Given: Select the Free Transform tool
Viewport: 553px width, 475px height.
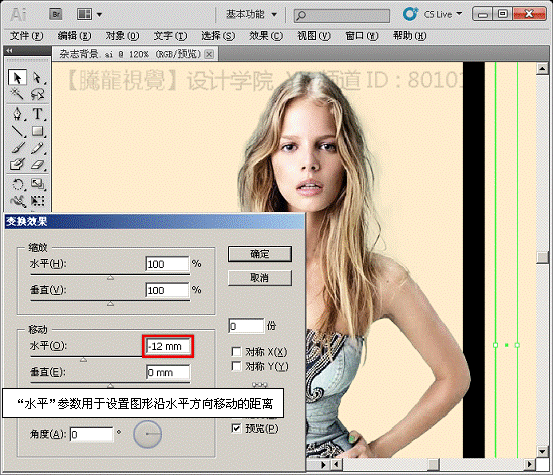Looking at the screenshot, I should pyautogui.click(x=37, y=201).
